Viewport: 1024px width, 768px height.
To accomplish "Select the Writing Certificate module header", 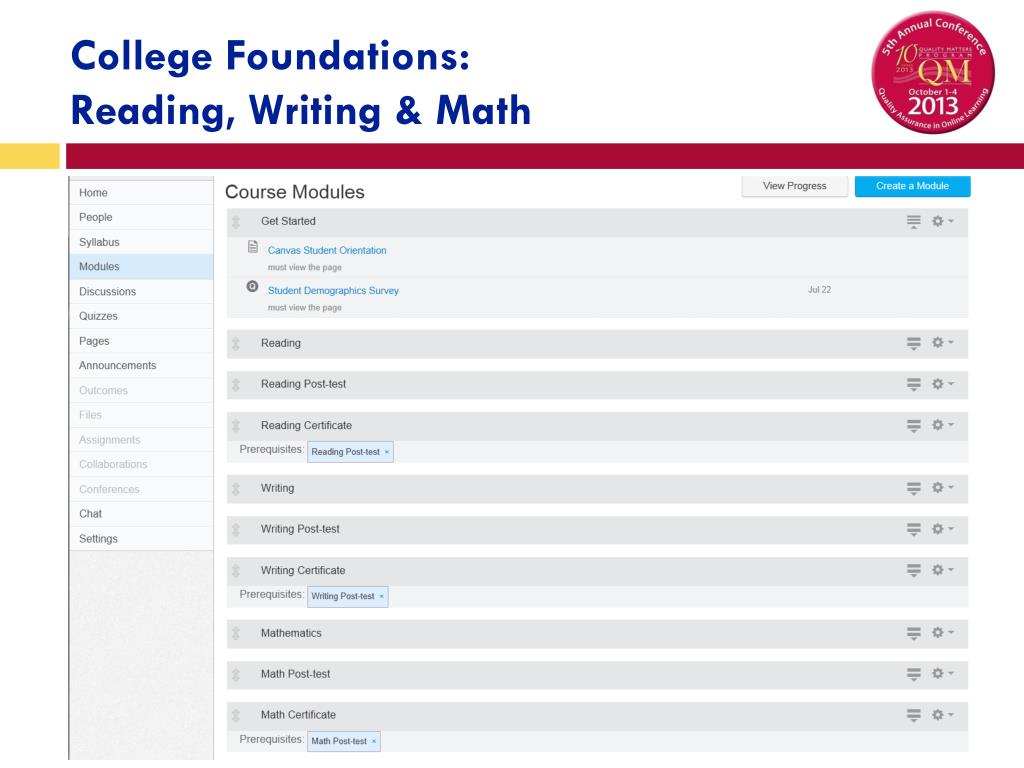I will click(597, 571).
